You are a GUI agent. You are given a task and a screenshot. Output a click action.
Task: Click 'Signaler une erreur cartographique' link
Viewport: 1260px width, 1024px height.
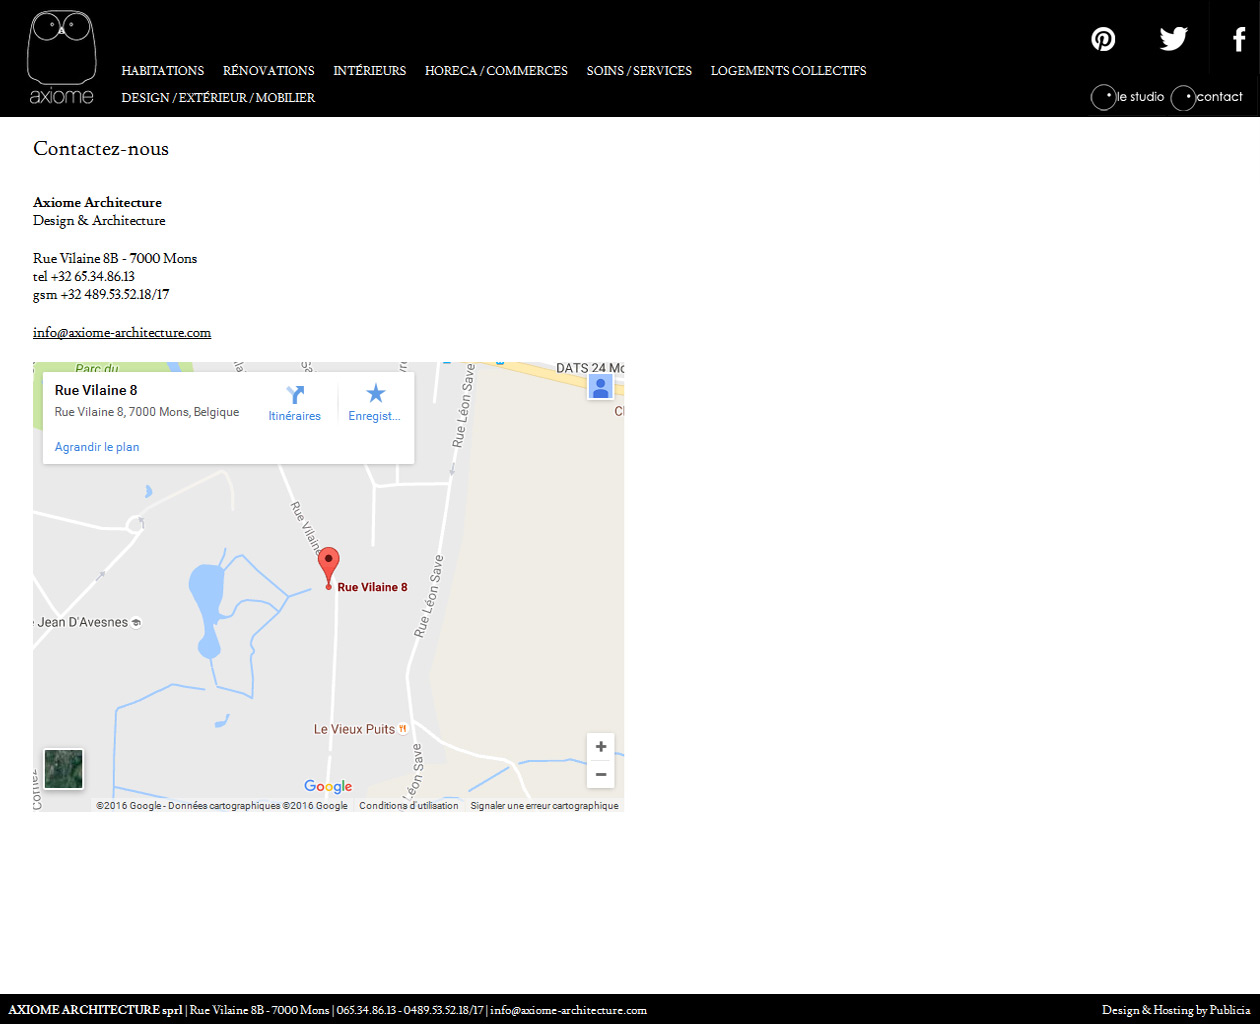[x=545, y=806]
